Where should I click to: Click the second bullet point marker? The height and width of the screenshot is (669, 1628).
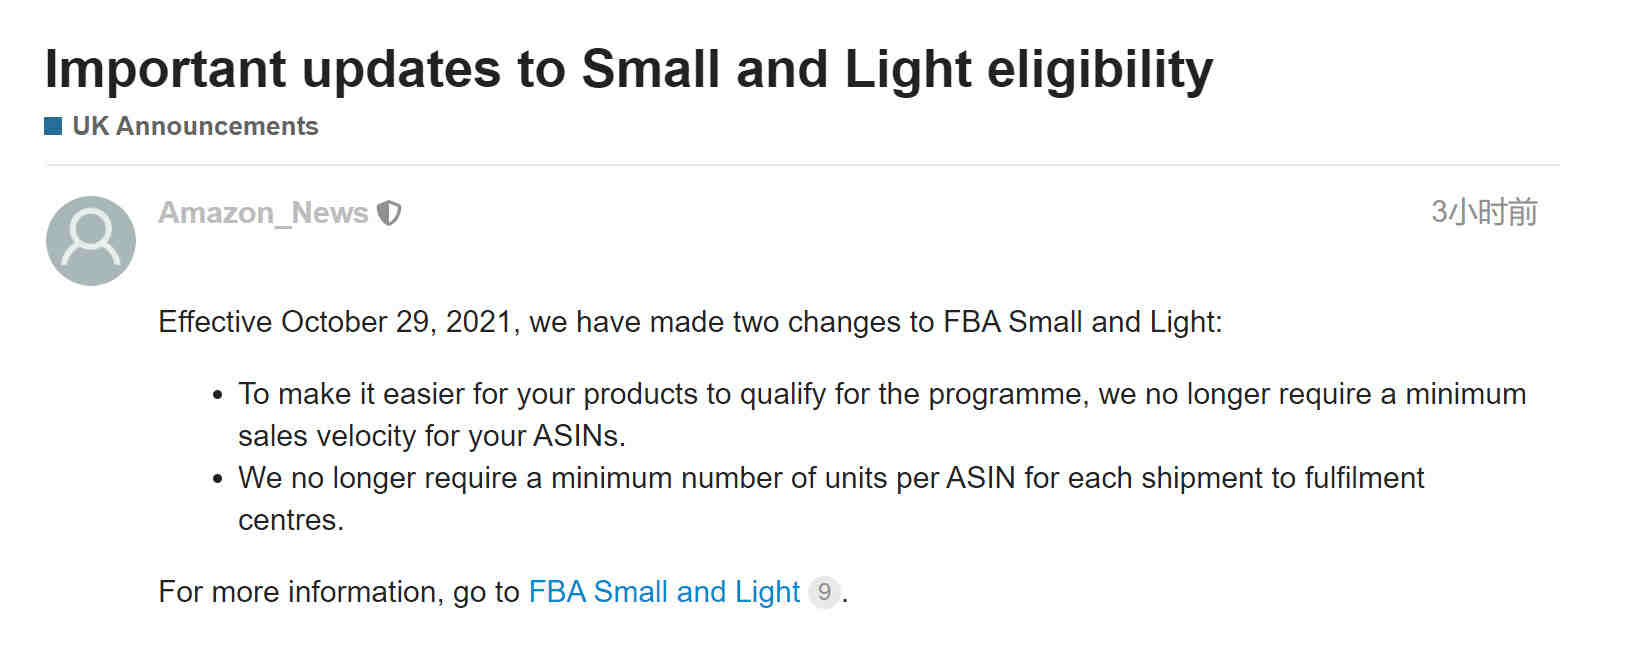click(x=218, y=480)
